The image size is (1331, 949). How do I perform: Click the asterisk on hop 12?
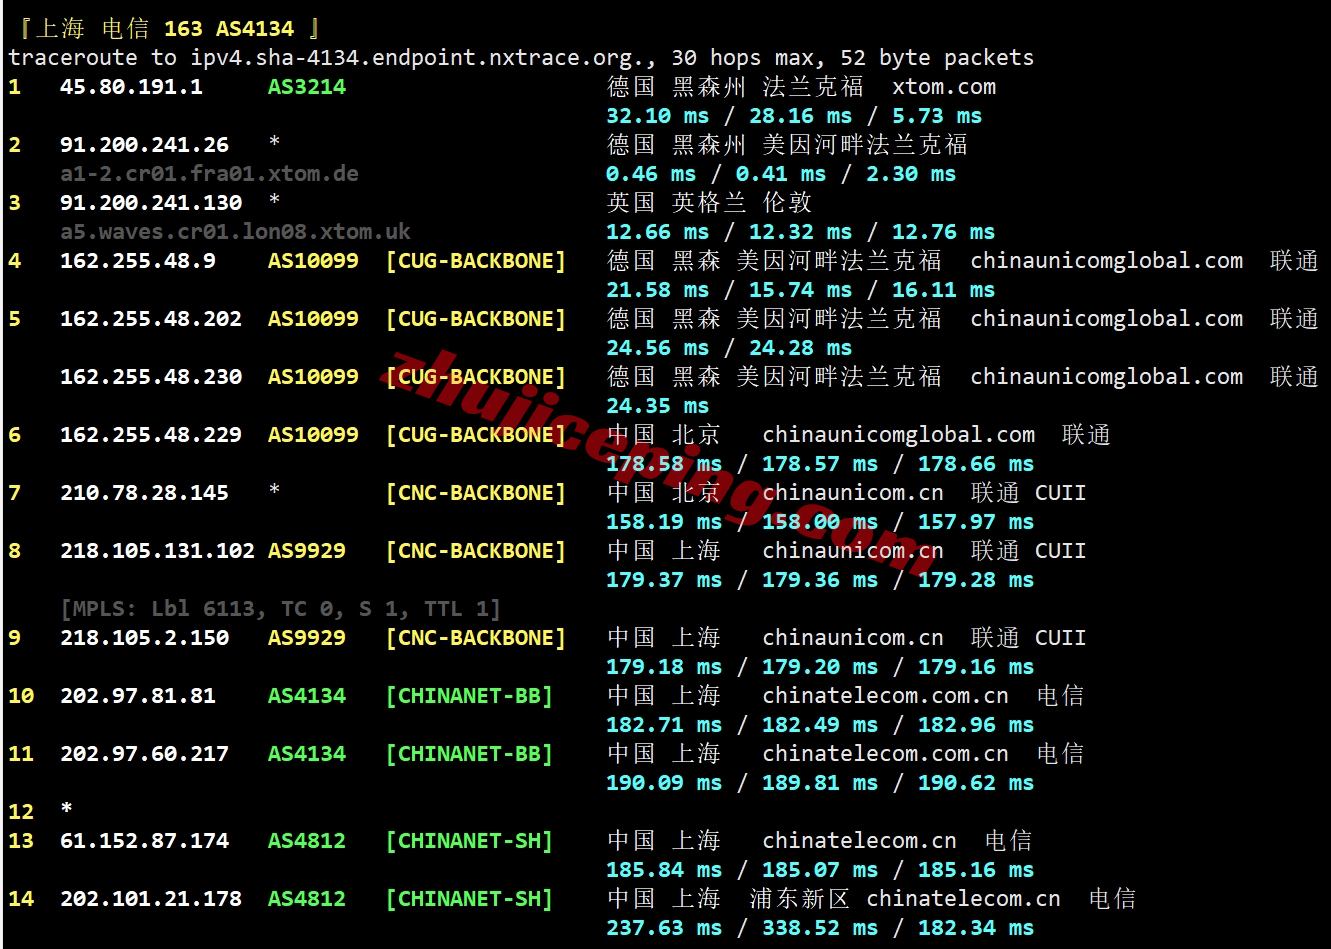pyautogui.click(x=66, y=808)
